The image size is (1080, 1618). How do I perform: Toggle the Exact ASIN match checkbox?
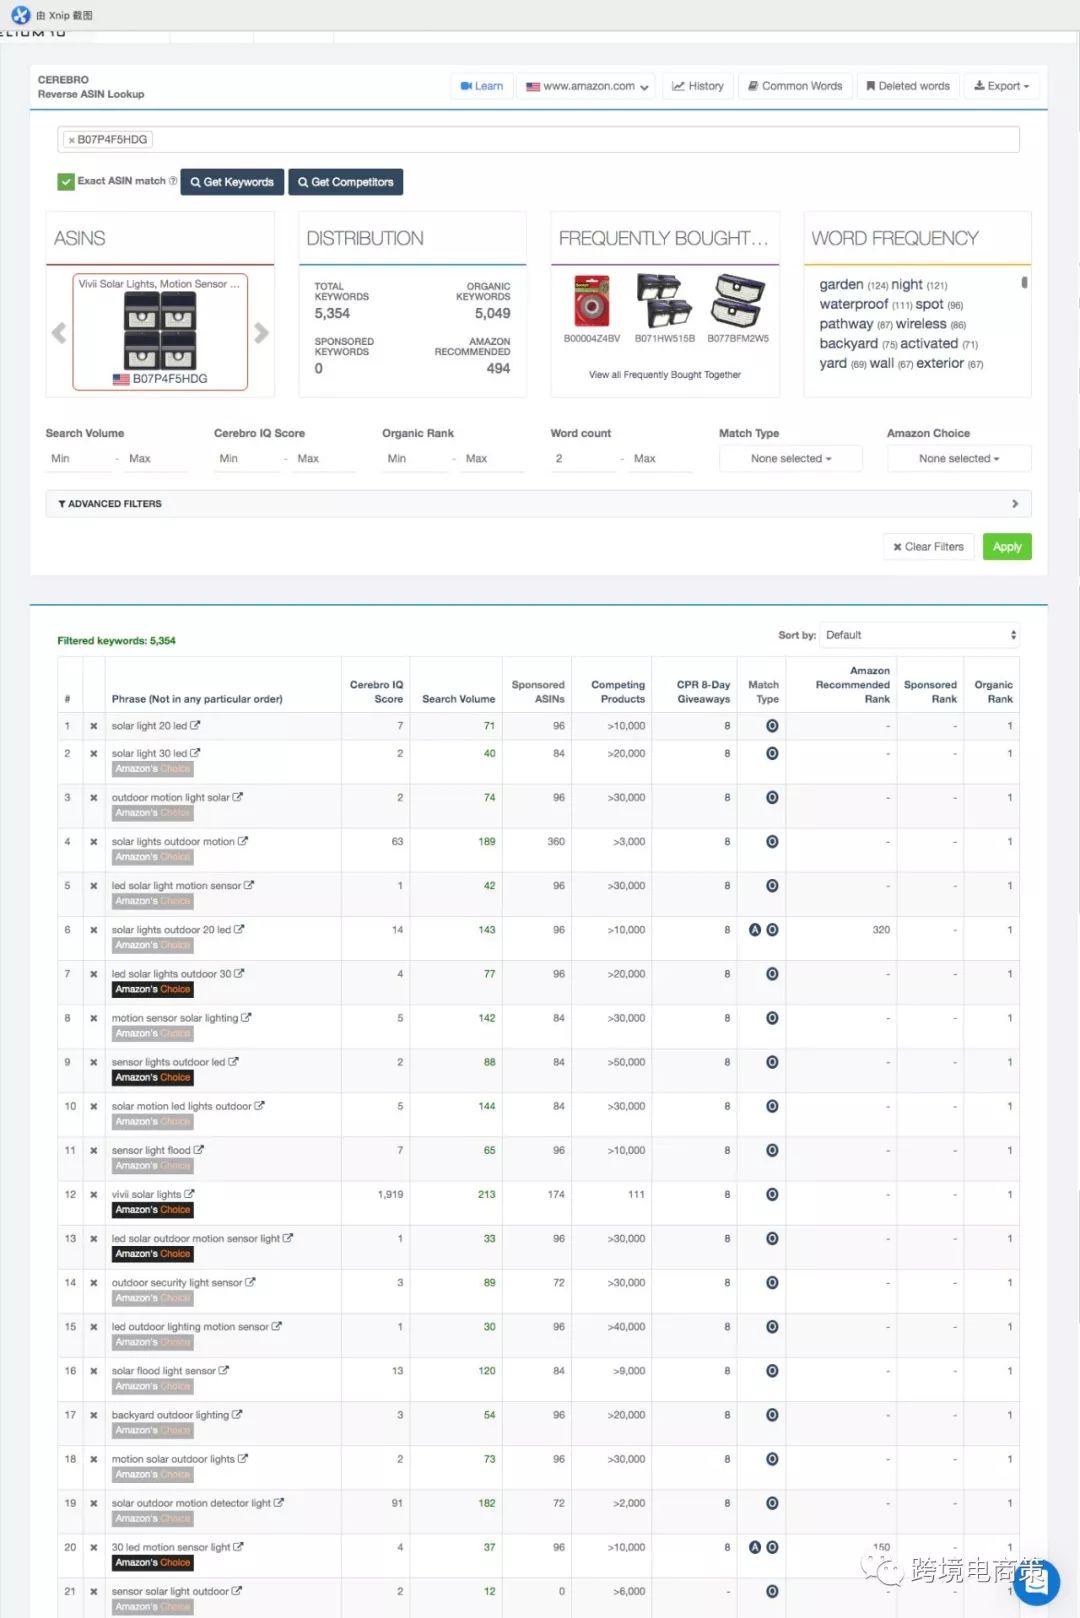[x=66, y=181]
